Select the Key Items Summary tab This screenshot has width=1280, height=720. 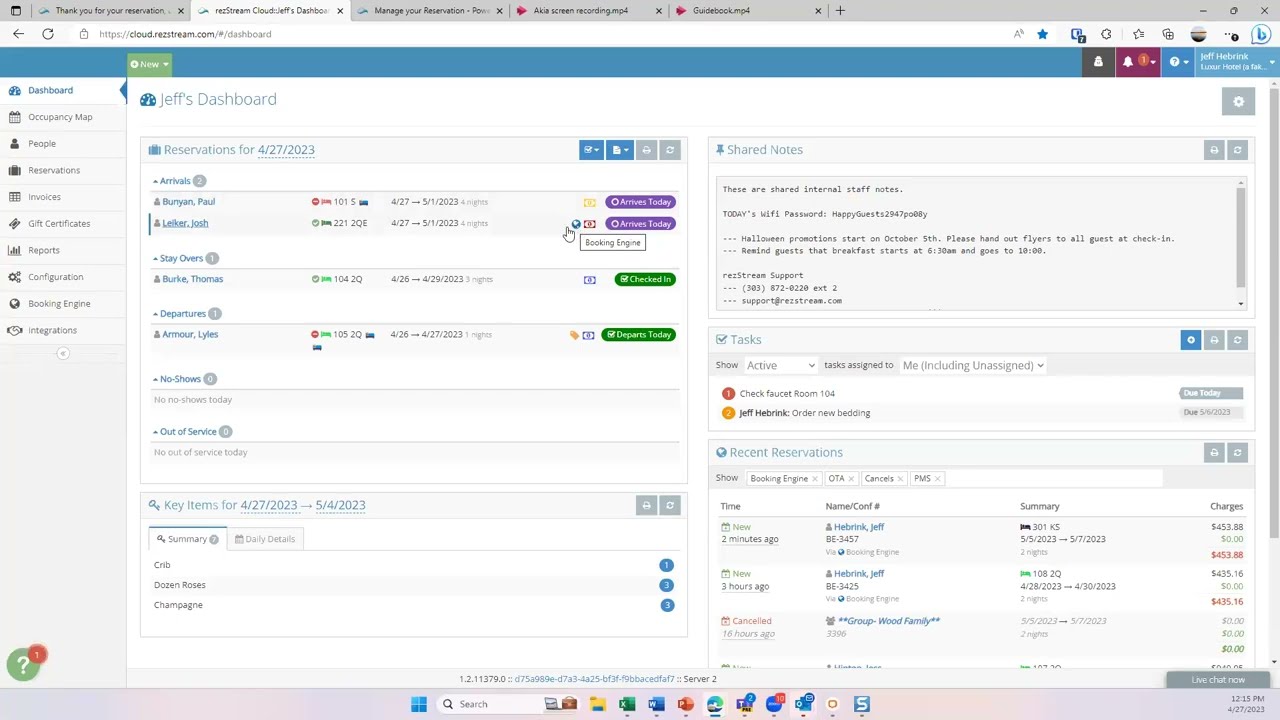(187, 539)
